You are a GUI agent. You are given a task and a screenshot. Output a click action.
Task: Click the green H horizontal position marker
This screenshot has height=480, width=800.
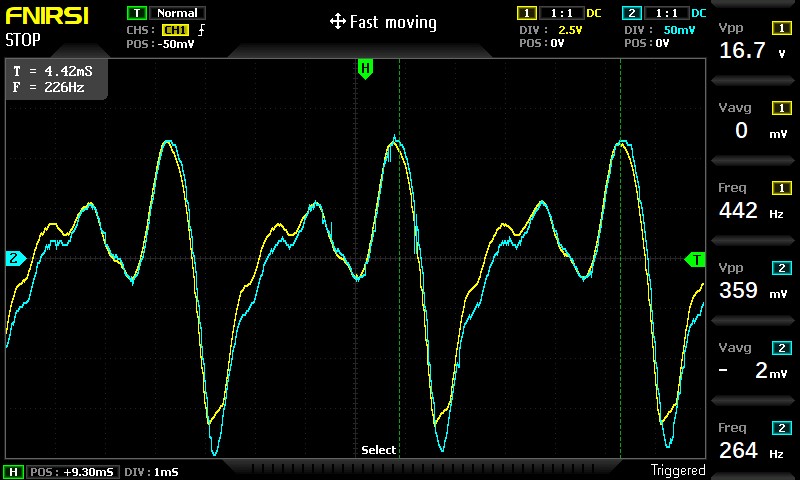point(365,69)
